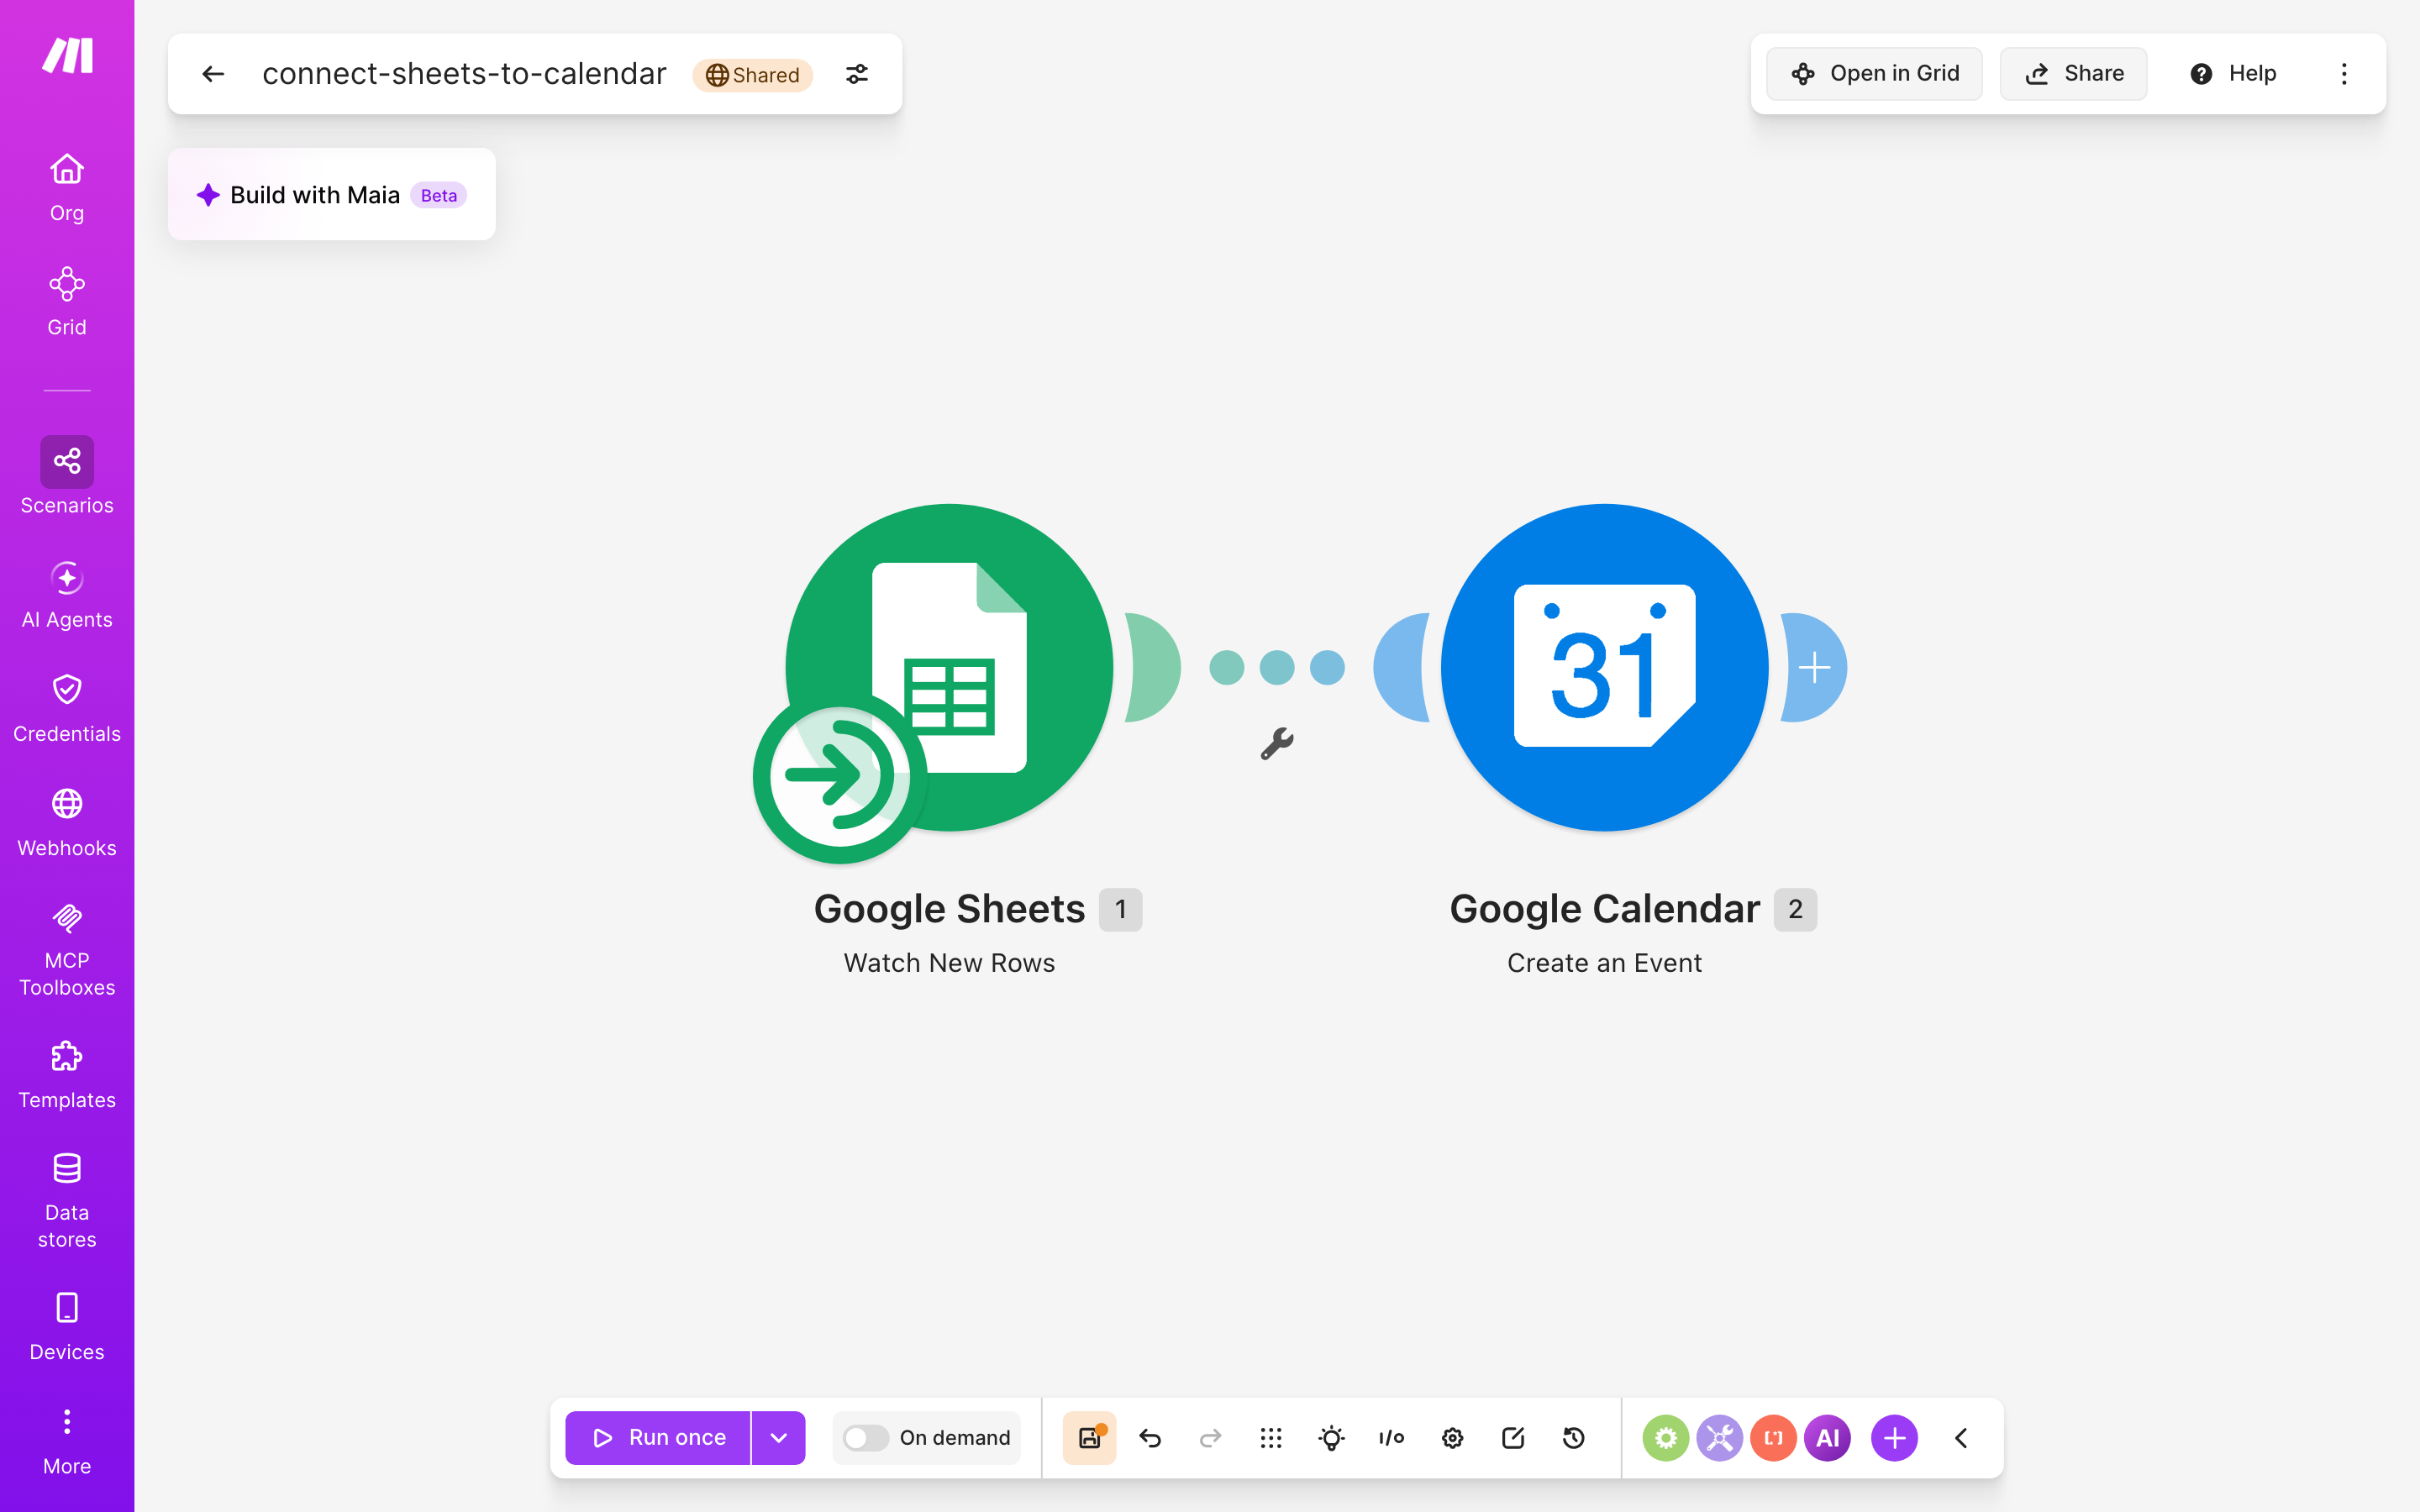Toggle the On demand scheduling switch
2420x1512 pixels.
tap(865, 1438)
